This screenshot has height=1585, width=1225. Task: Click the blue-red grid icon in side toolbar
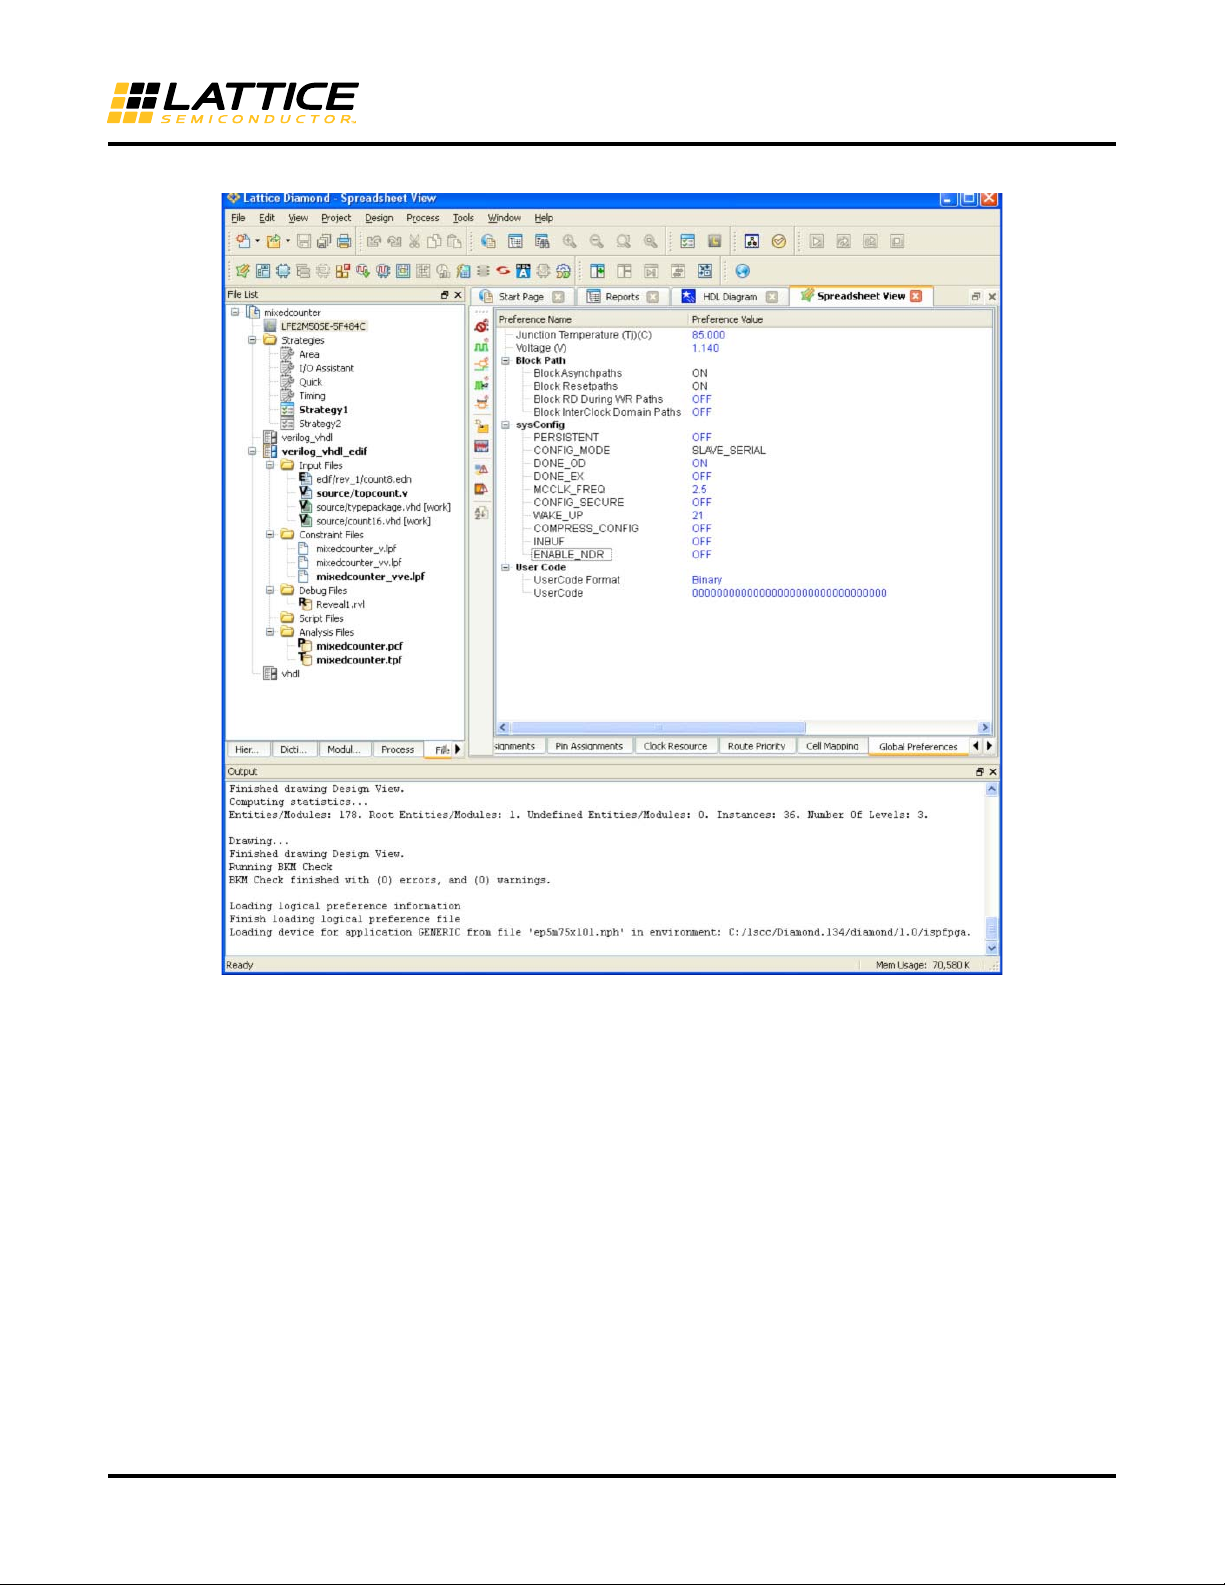pos(482,447)
